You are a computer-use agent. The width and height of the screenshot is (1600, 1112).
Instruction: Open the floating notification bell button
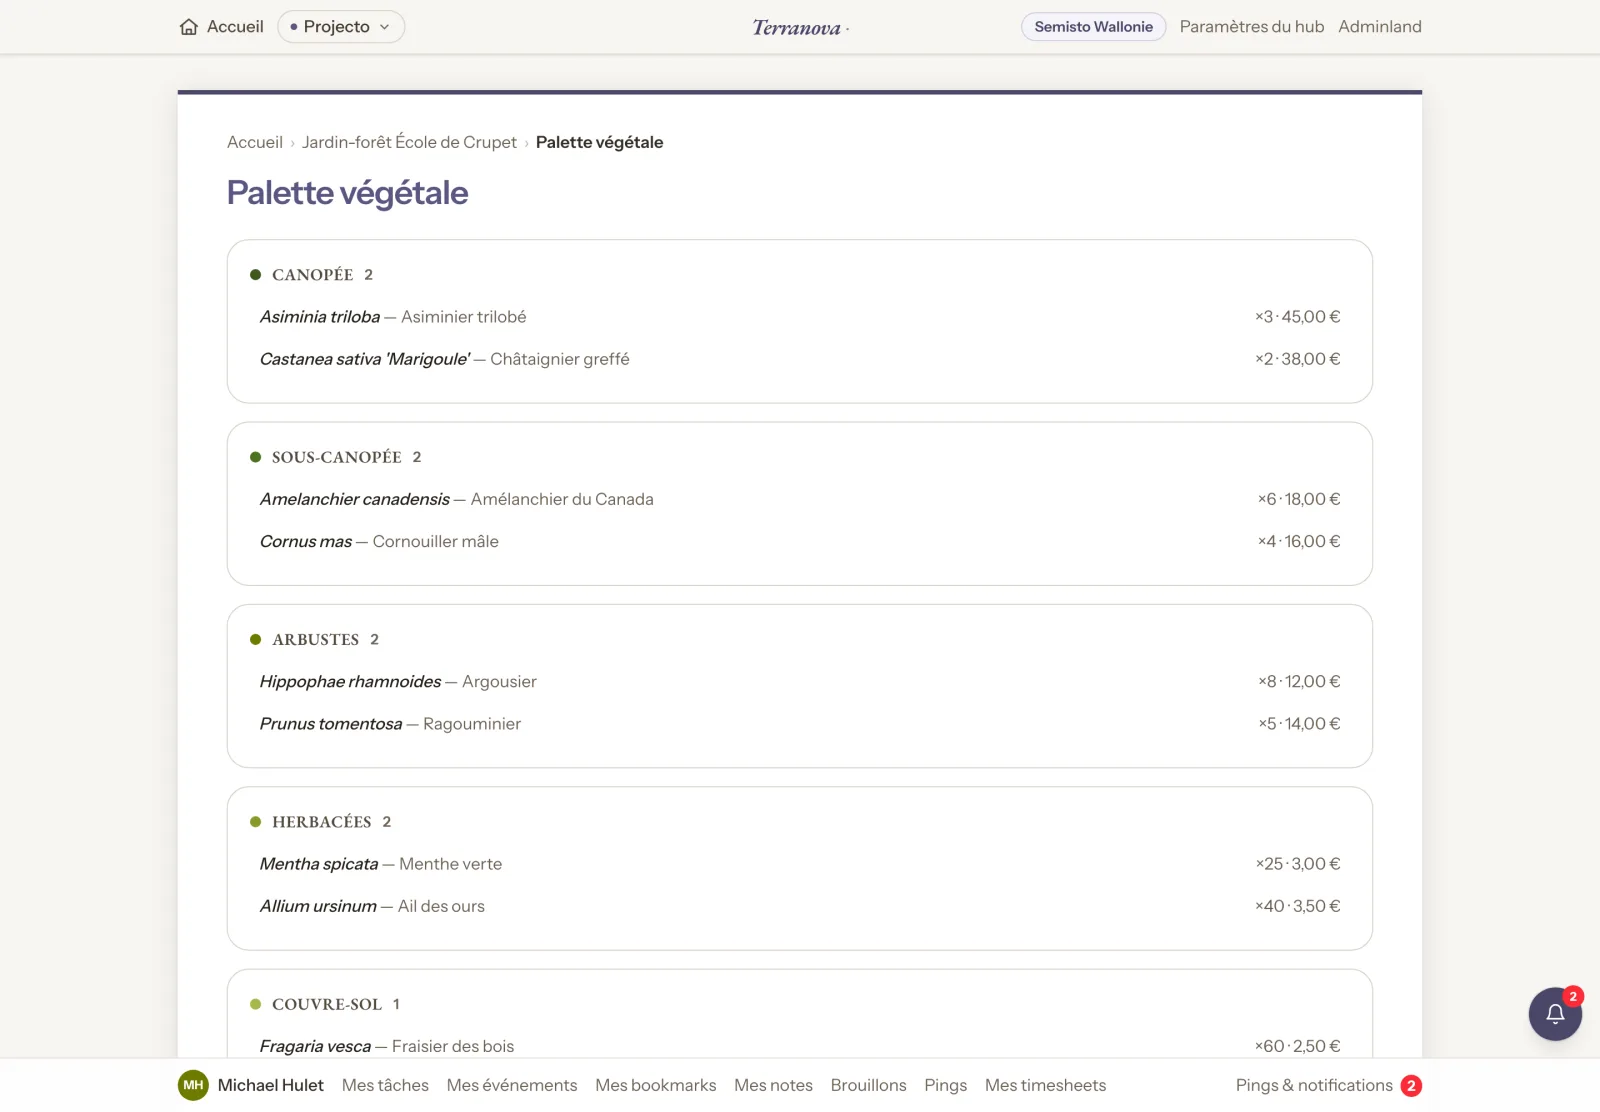[x=1555, y=1014]
